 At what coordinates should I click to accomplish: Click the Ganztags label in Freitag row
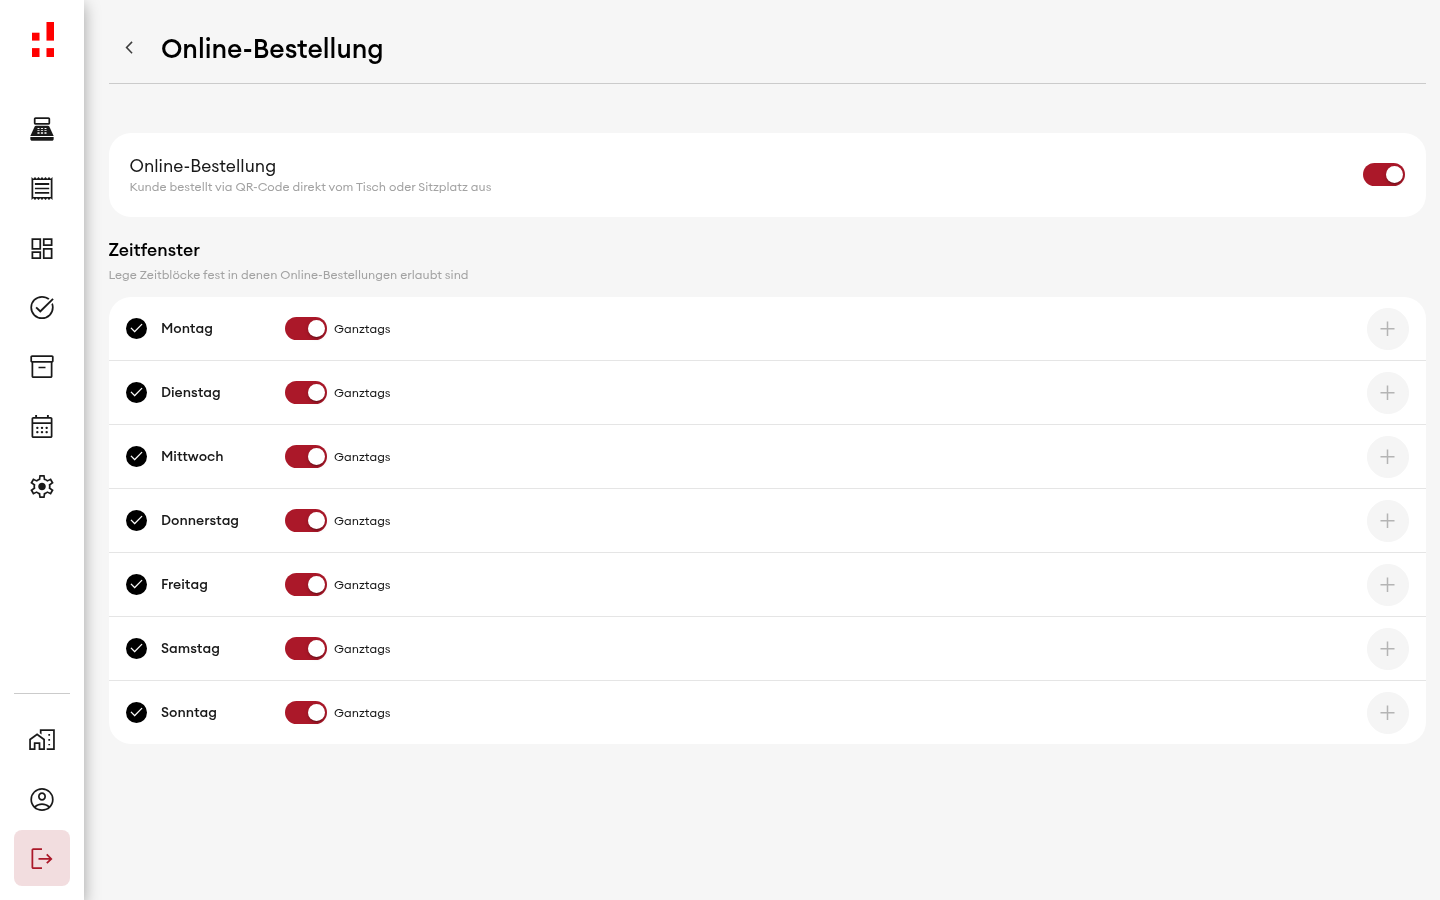pos(362,585)
